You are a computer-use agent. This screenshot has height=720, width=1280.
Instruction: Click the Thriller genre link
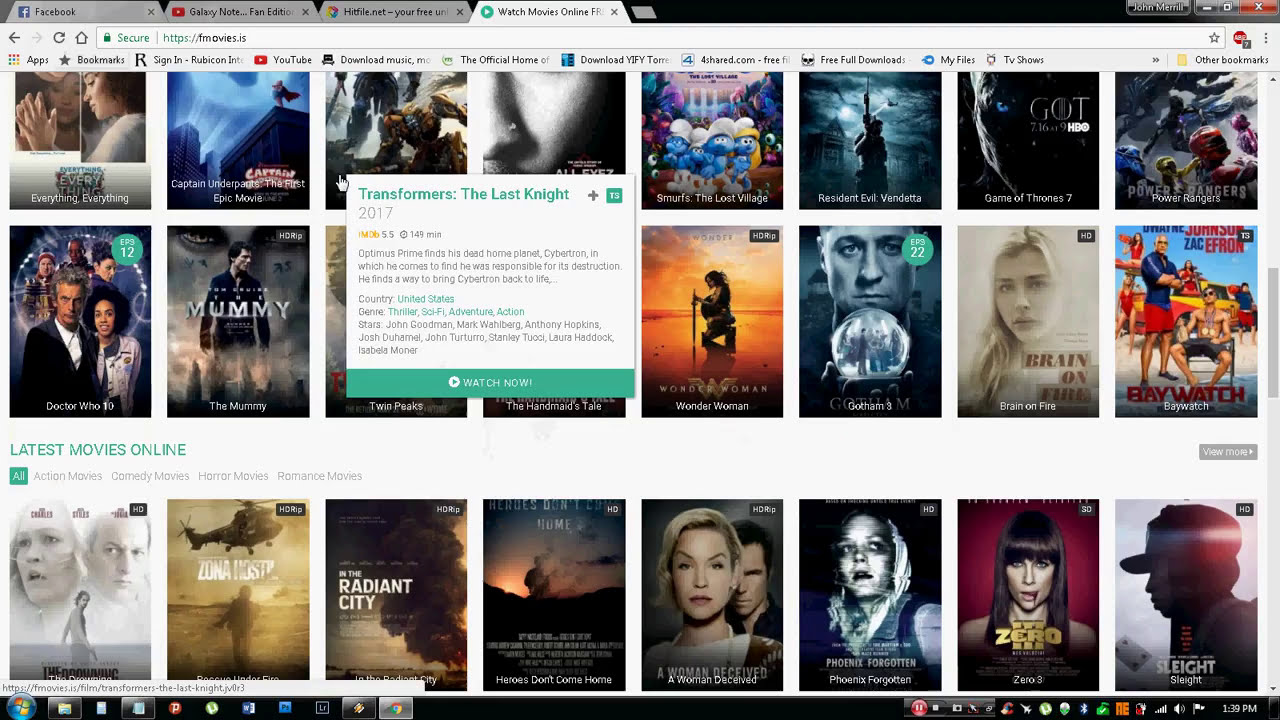coord(402,312)
